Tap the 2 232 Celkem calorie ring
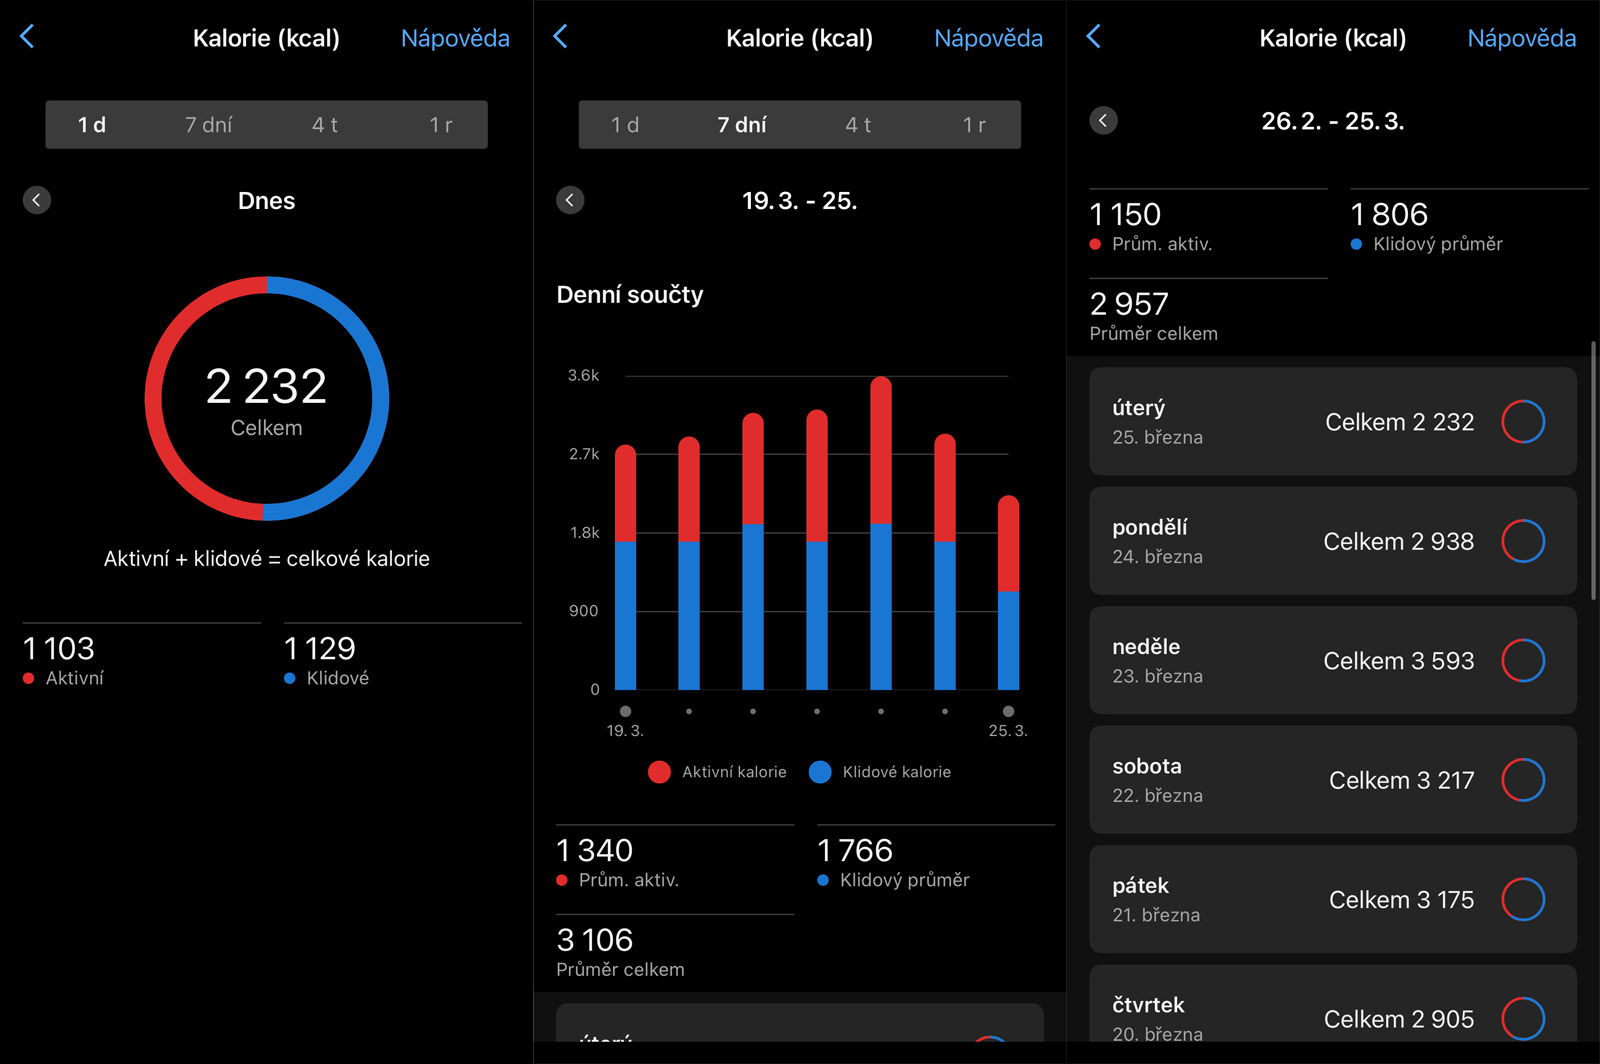This screenshot has height=1064, width=1600. click(267, 399)
